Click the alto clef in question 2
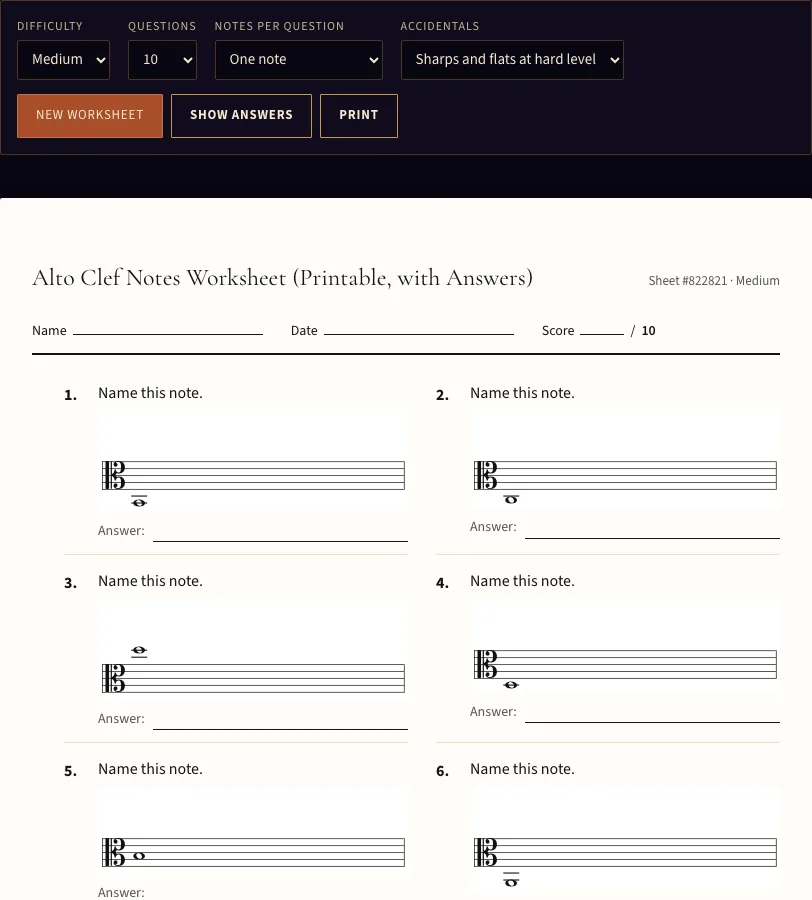This screenshot has width=812, height=900. (485, 475)
